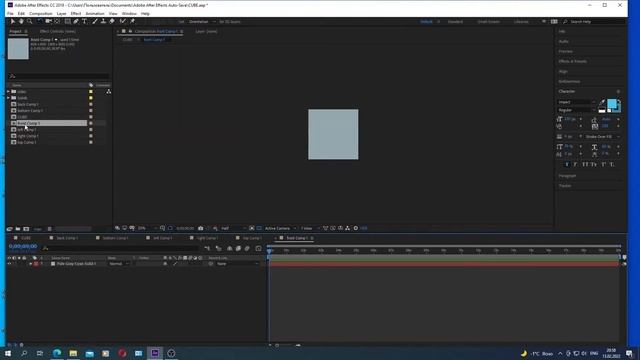Expand the first folder in Project panel
This screenshot has height=360, width=640.
[x=9, y=92]
